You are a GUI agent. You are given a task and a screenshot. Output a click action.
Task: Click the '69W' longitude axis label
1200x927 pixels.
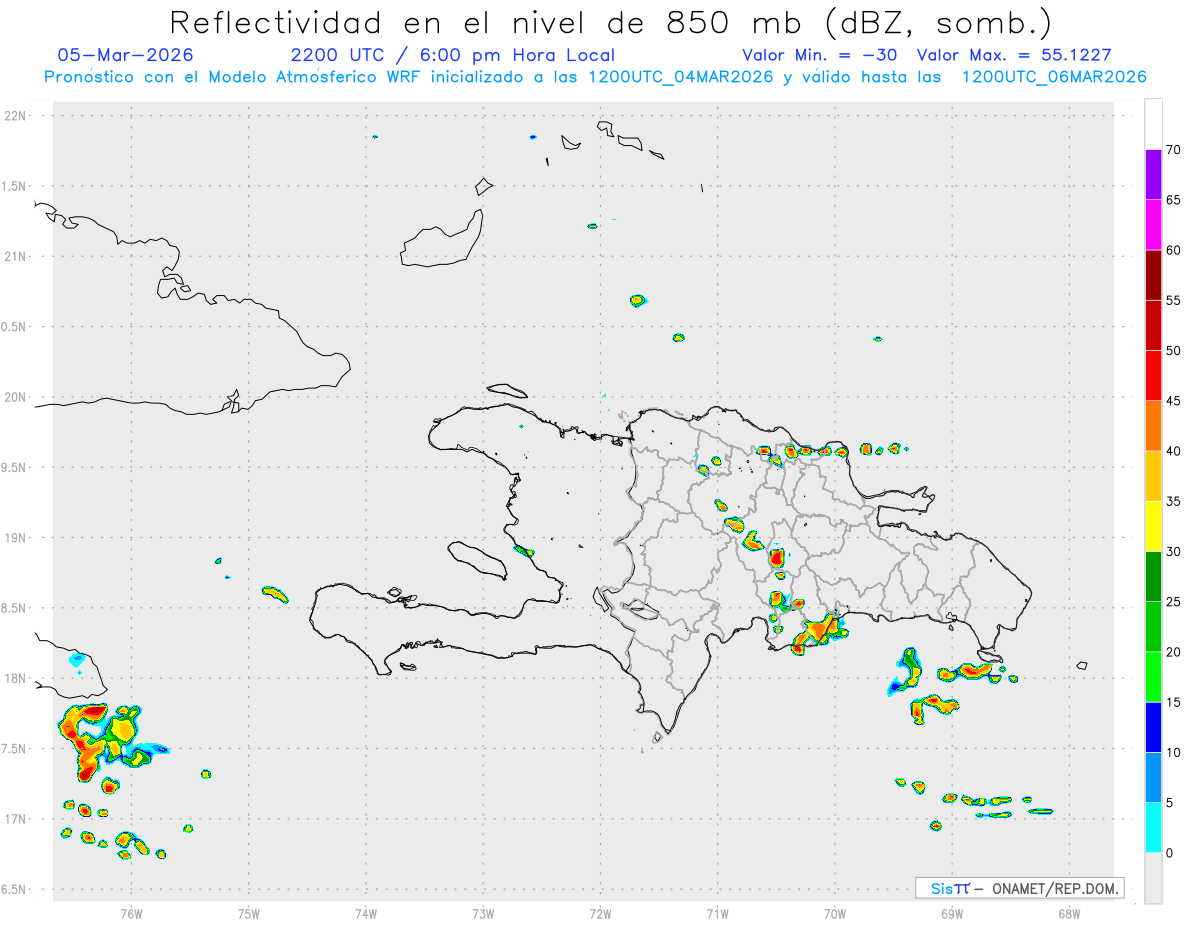[952, 912]
